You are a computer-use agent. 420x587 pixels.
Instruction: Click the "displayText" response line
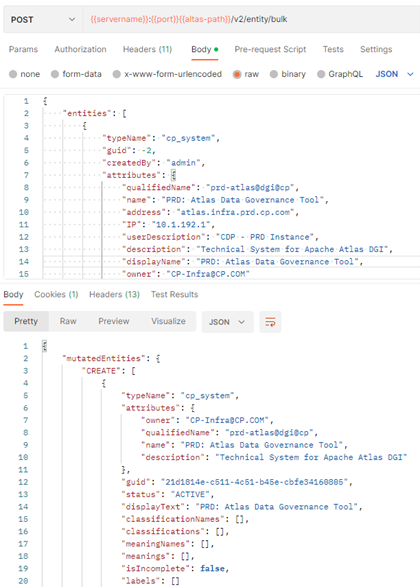point(242,507)
